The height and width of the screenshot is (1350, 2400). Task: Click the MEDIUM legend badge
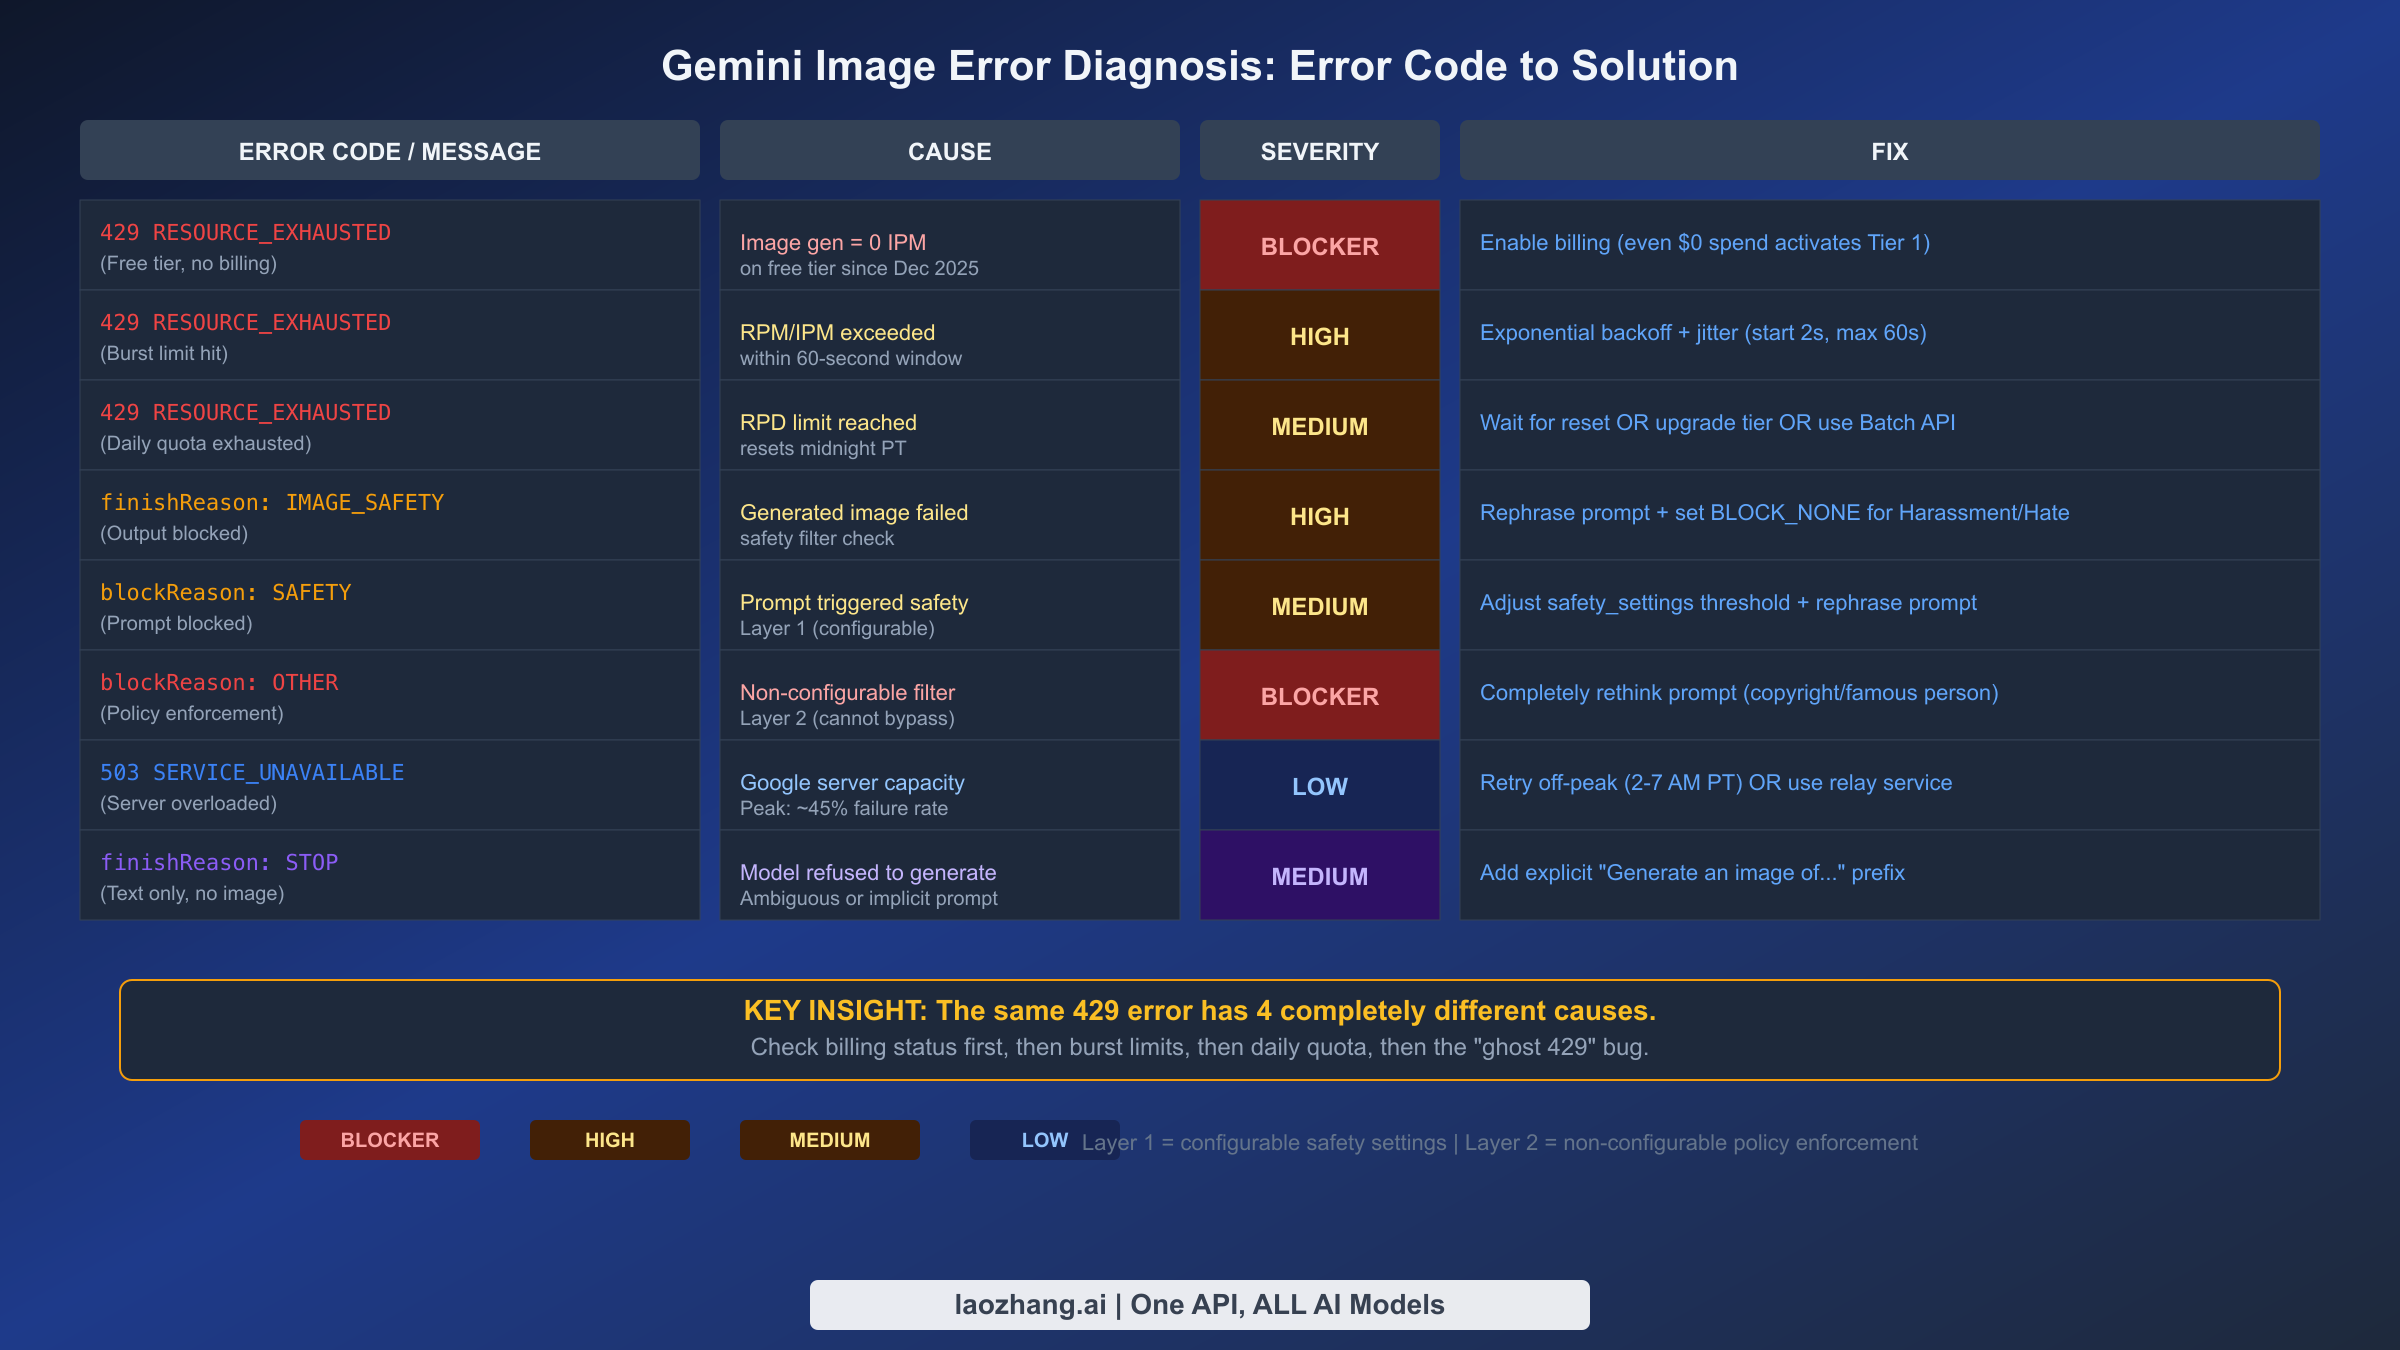[x=829, y=1139]
